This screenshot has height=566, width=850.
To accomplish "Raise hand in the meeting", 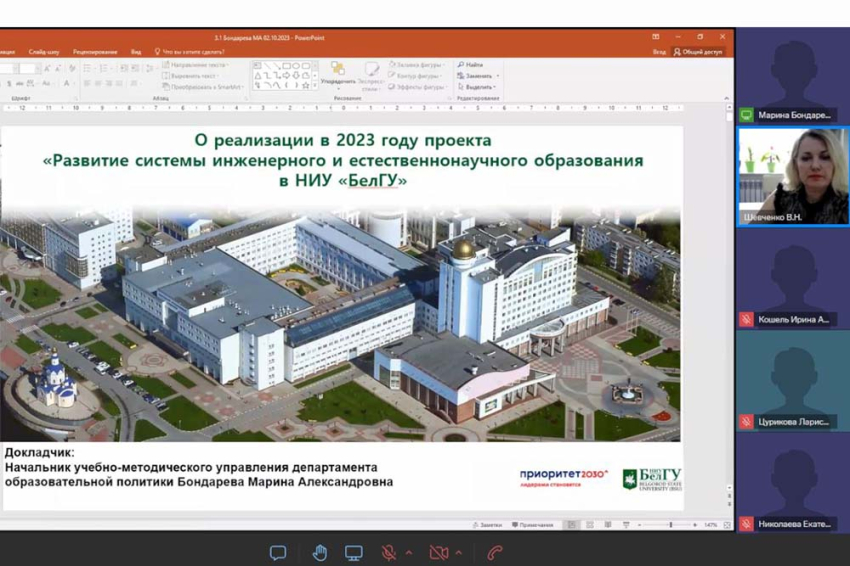I will point(319,553).
